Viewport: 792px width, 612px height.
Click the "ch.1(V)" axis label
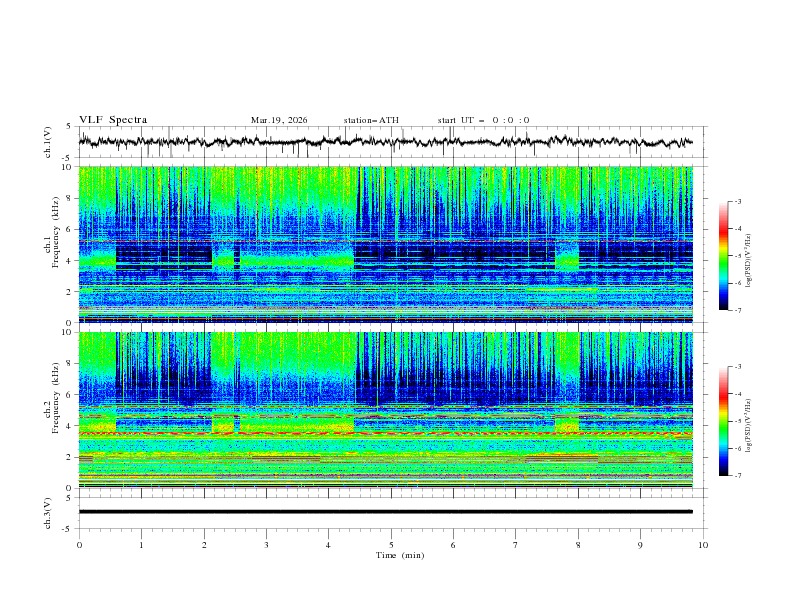coord(48,142)
